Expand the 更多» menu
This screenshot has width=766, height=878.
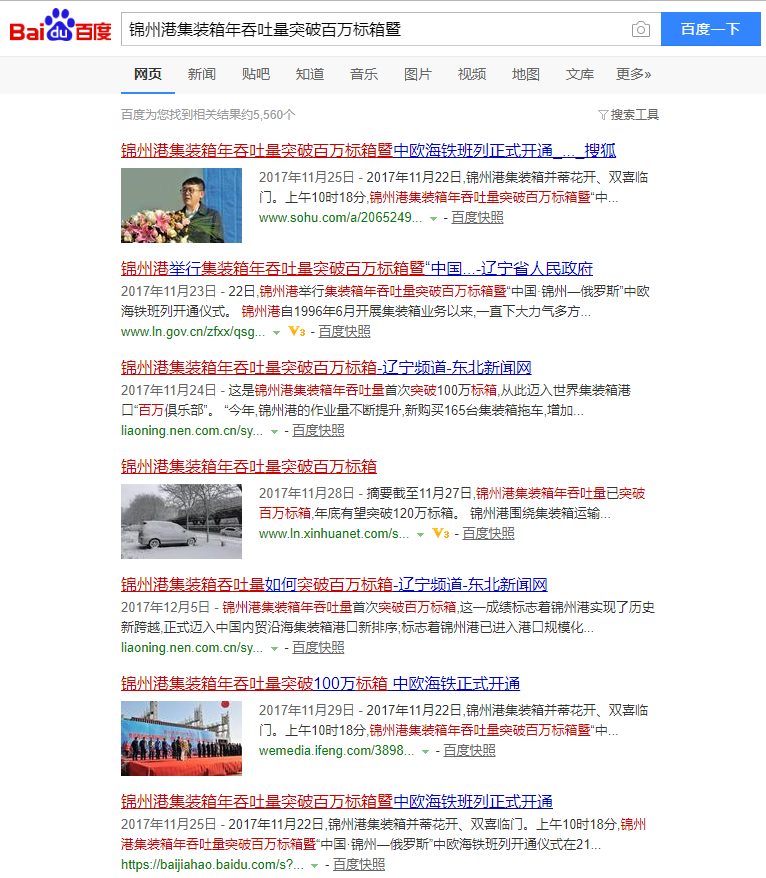633,74
